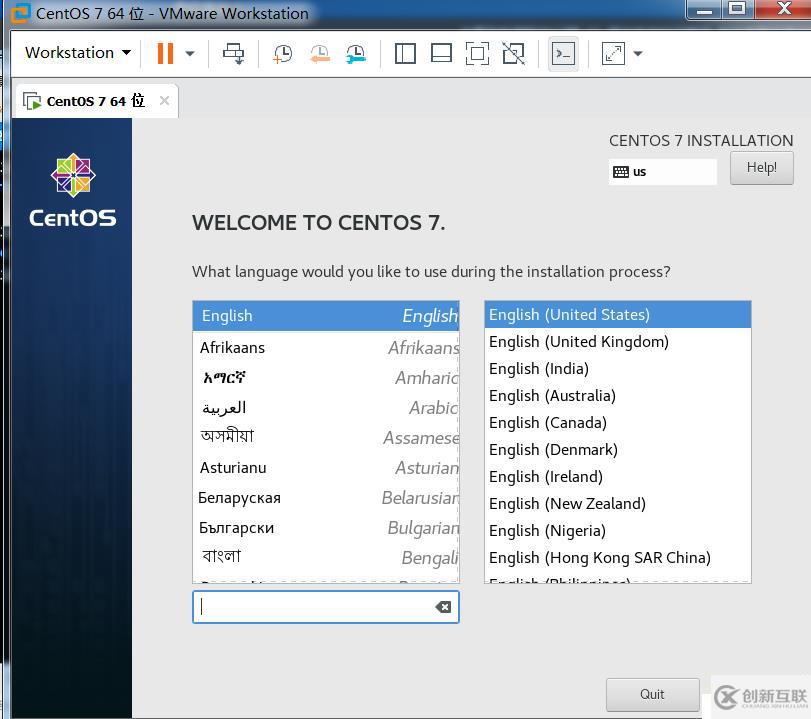
Task: Toggle the library sidebar panel icon
Action: [405, 53]
